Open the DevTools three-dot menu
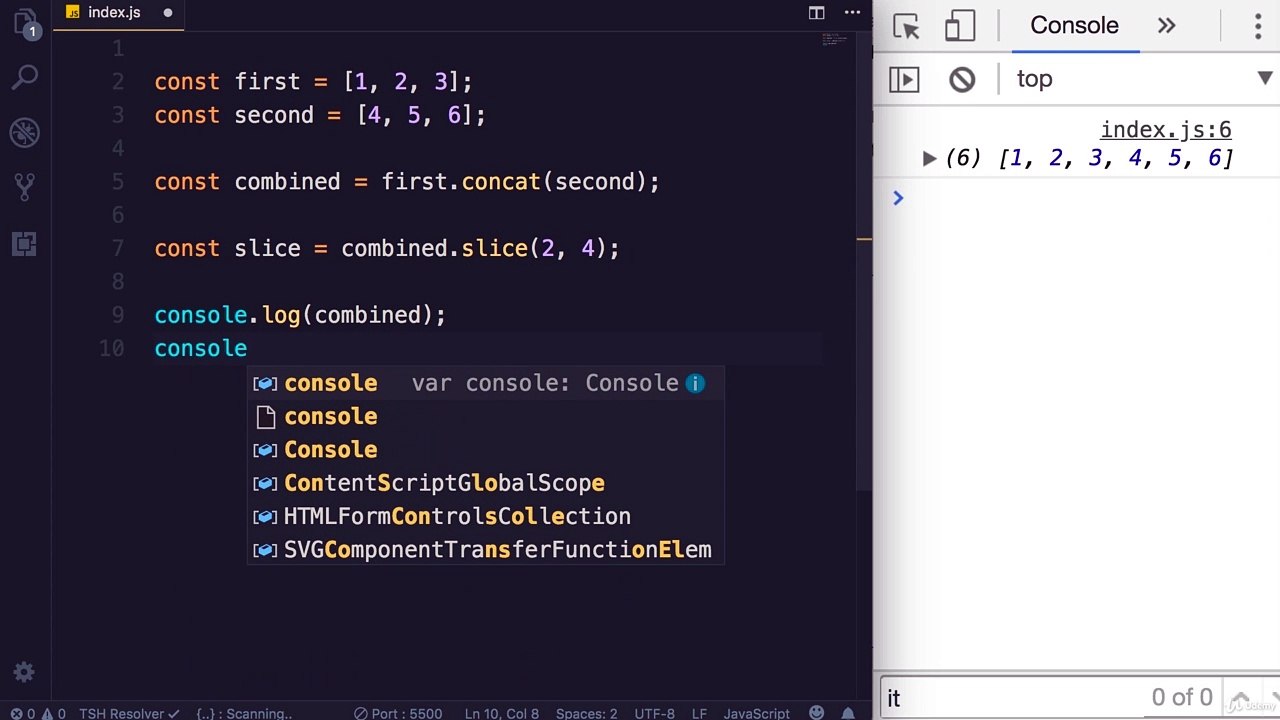The image size is (1280, 720). (x=1258, y=26)
